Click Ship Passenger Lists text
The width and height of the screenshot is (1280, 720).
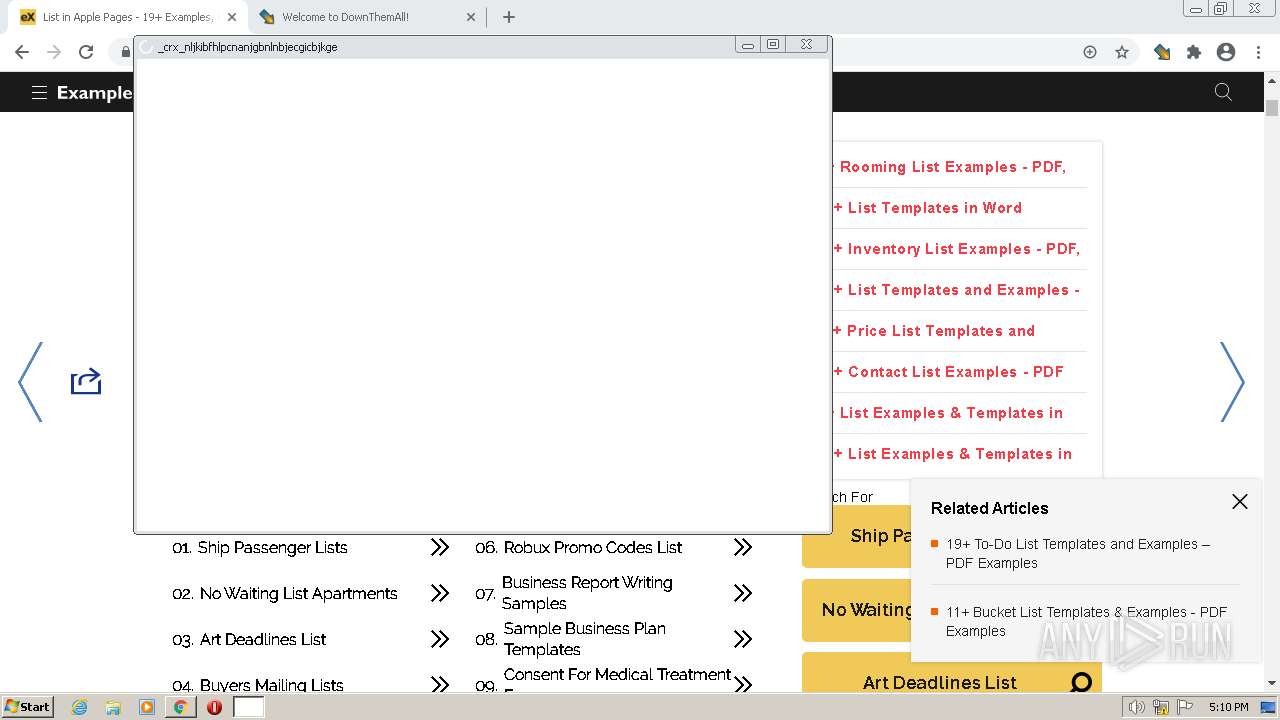(272, 547)
